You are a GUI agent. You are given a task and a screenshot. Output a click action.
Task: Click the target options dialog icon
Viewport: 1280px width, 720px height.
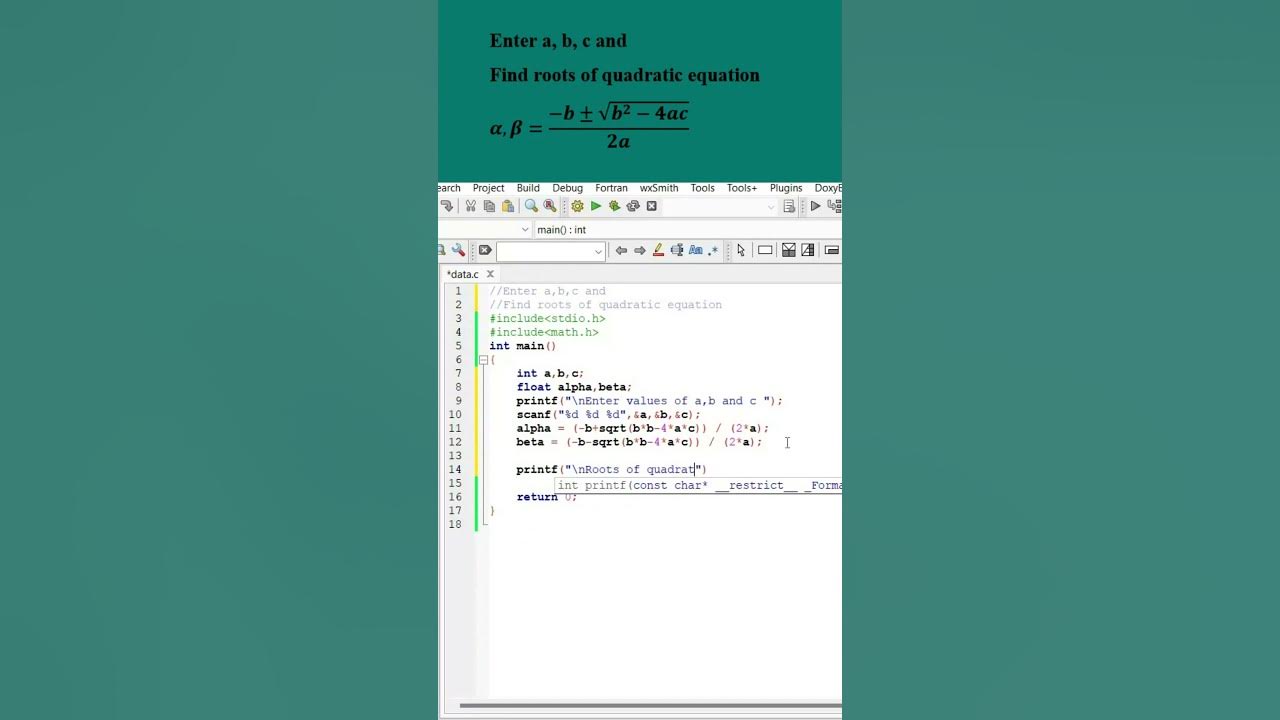point(789,206)
